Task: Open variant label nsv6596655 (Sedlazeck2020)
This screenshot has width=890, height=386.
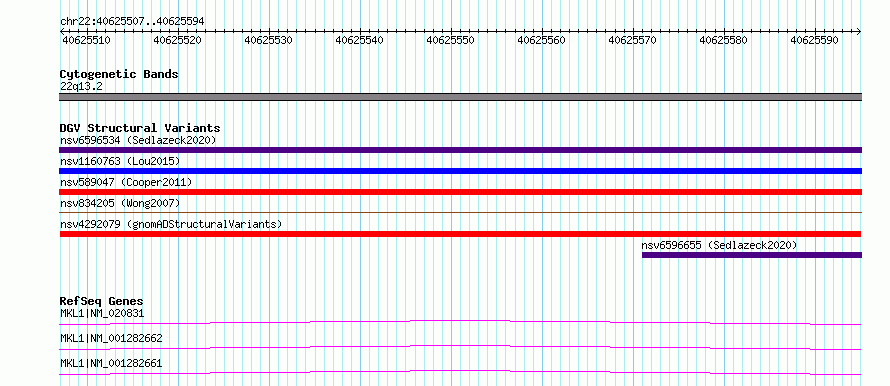Action: (720, 245)
